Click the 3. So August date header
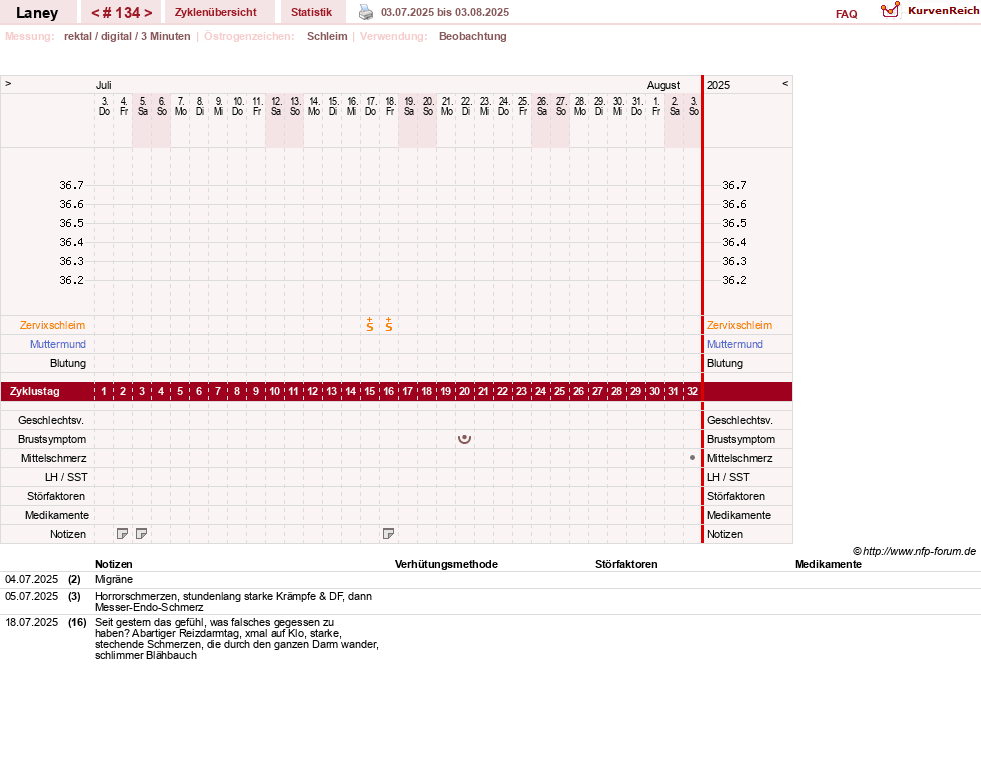The width and height of the screenshot is (981, 760). (x=693, y=106)
